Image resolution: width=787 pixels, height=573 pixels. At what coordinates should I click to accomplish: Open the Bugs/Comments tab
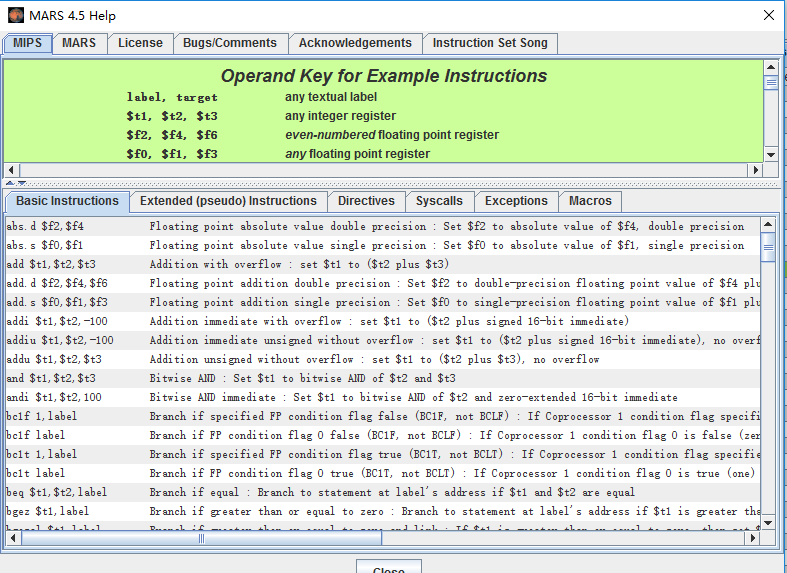click(230, 43)
